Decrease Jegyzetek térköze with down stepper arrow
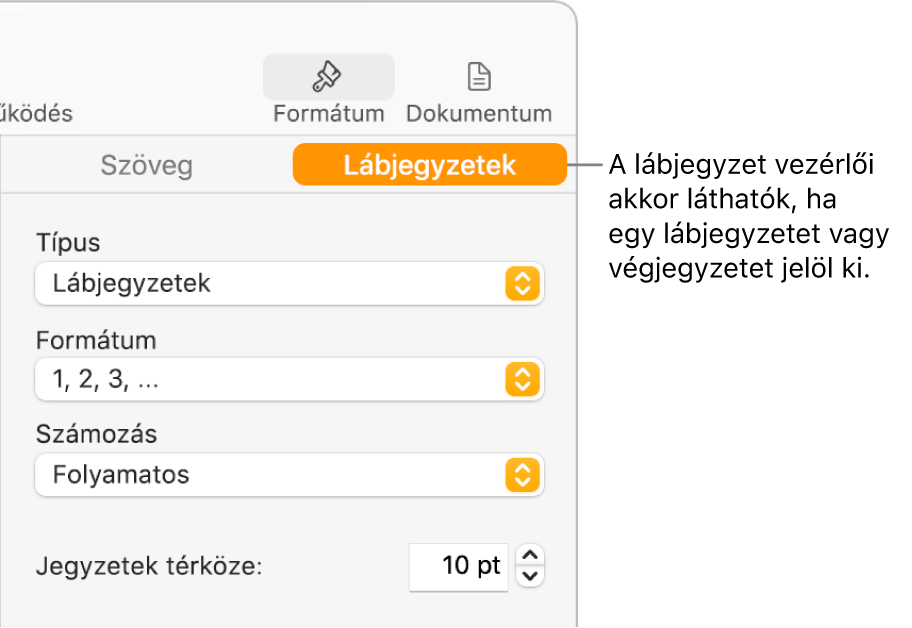Image resolution: width=912 pixels, height=628 pixels. (x=533, y=576)
